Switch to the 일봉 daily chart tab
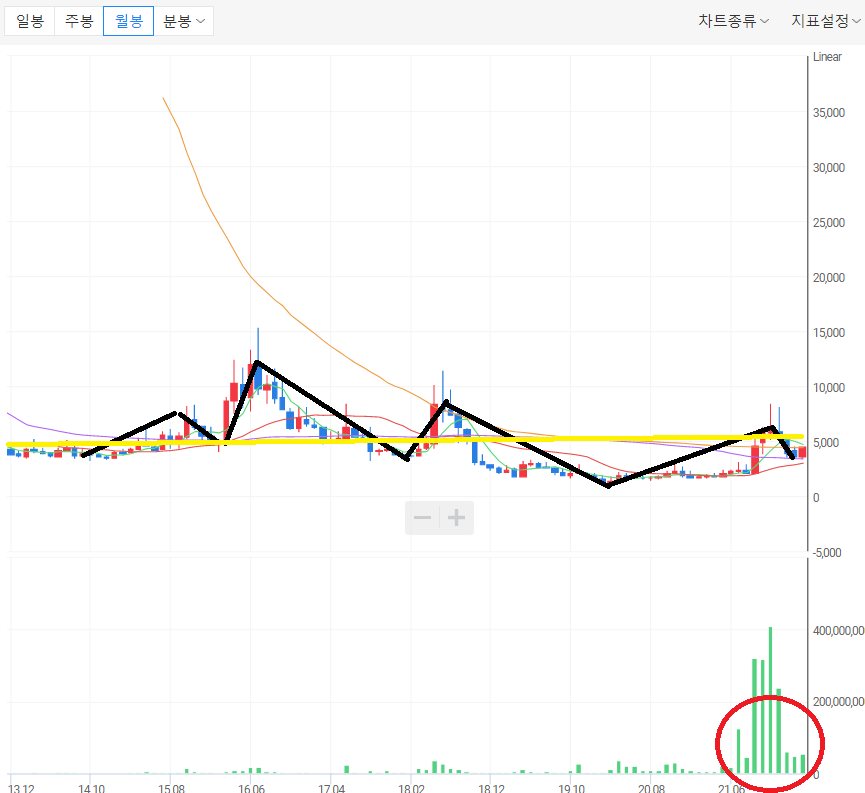The height and width of the screenshot is (793, 865). 30,21
